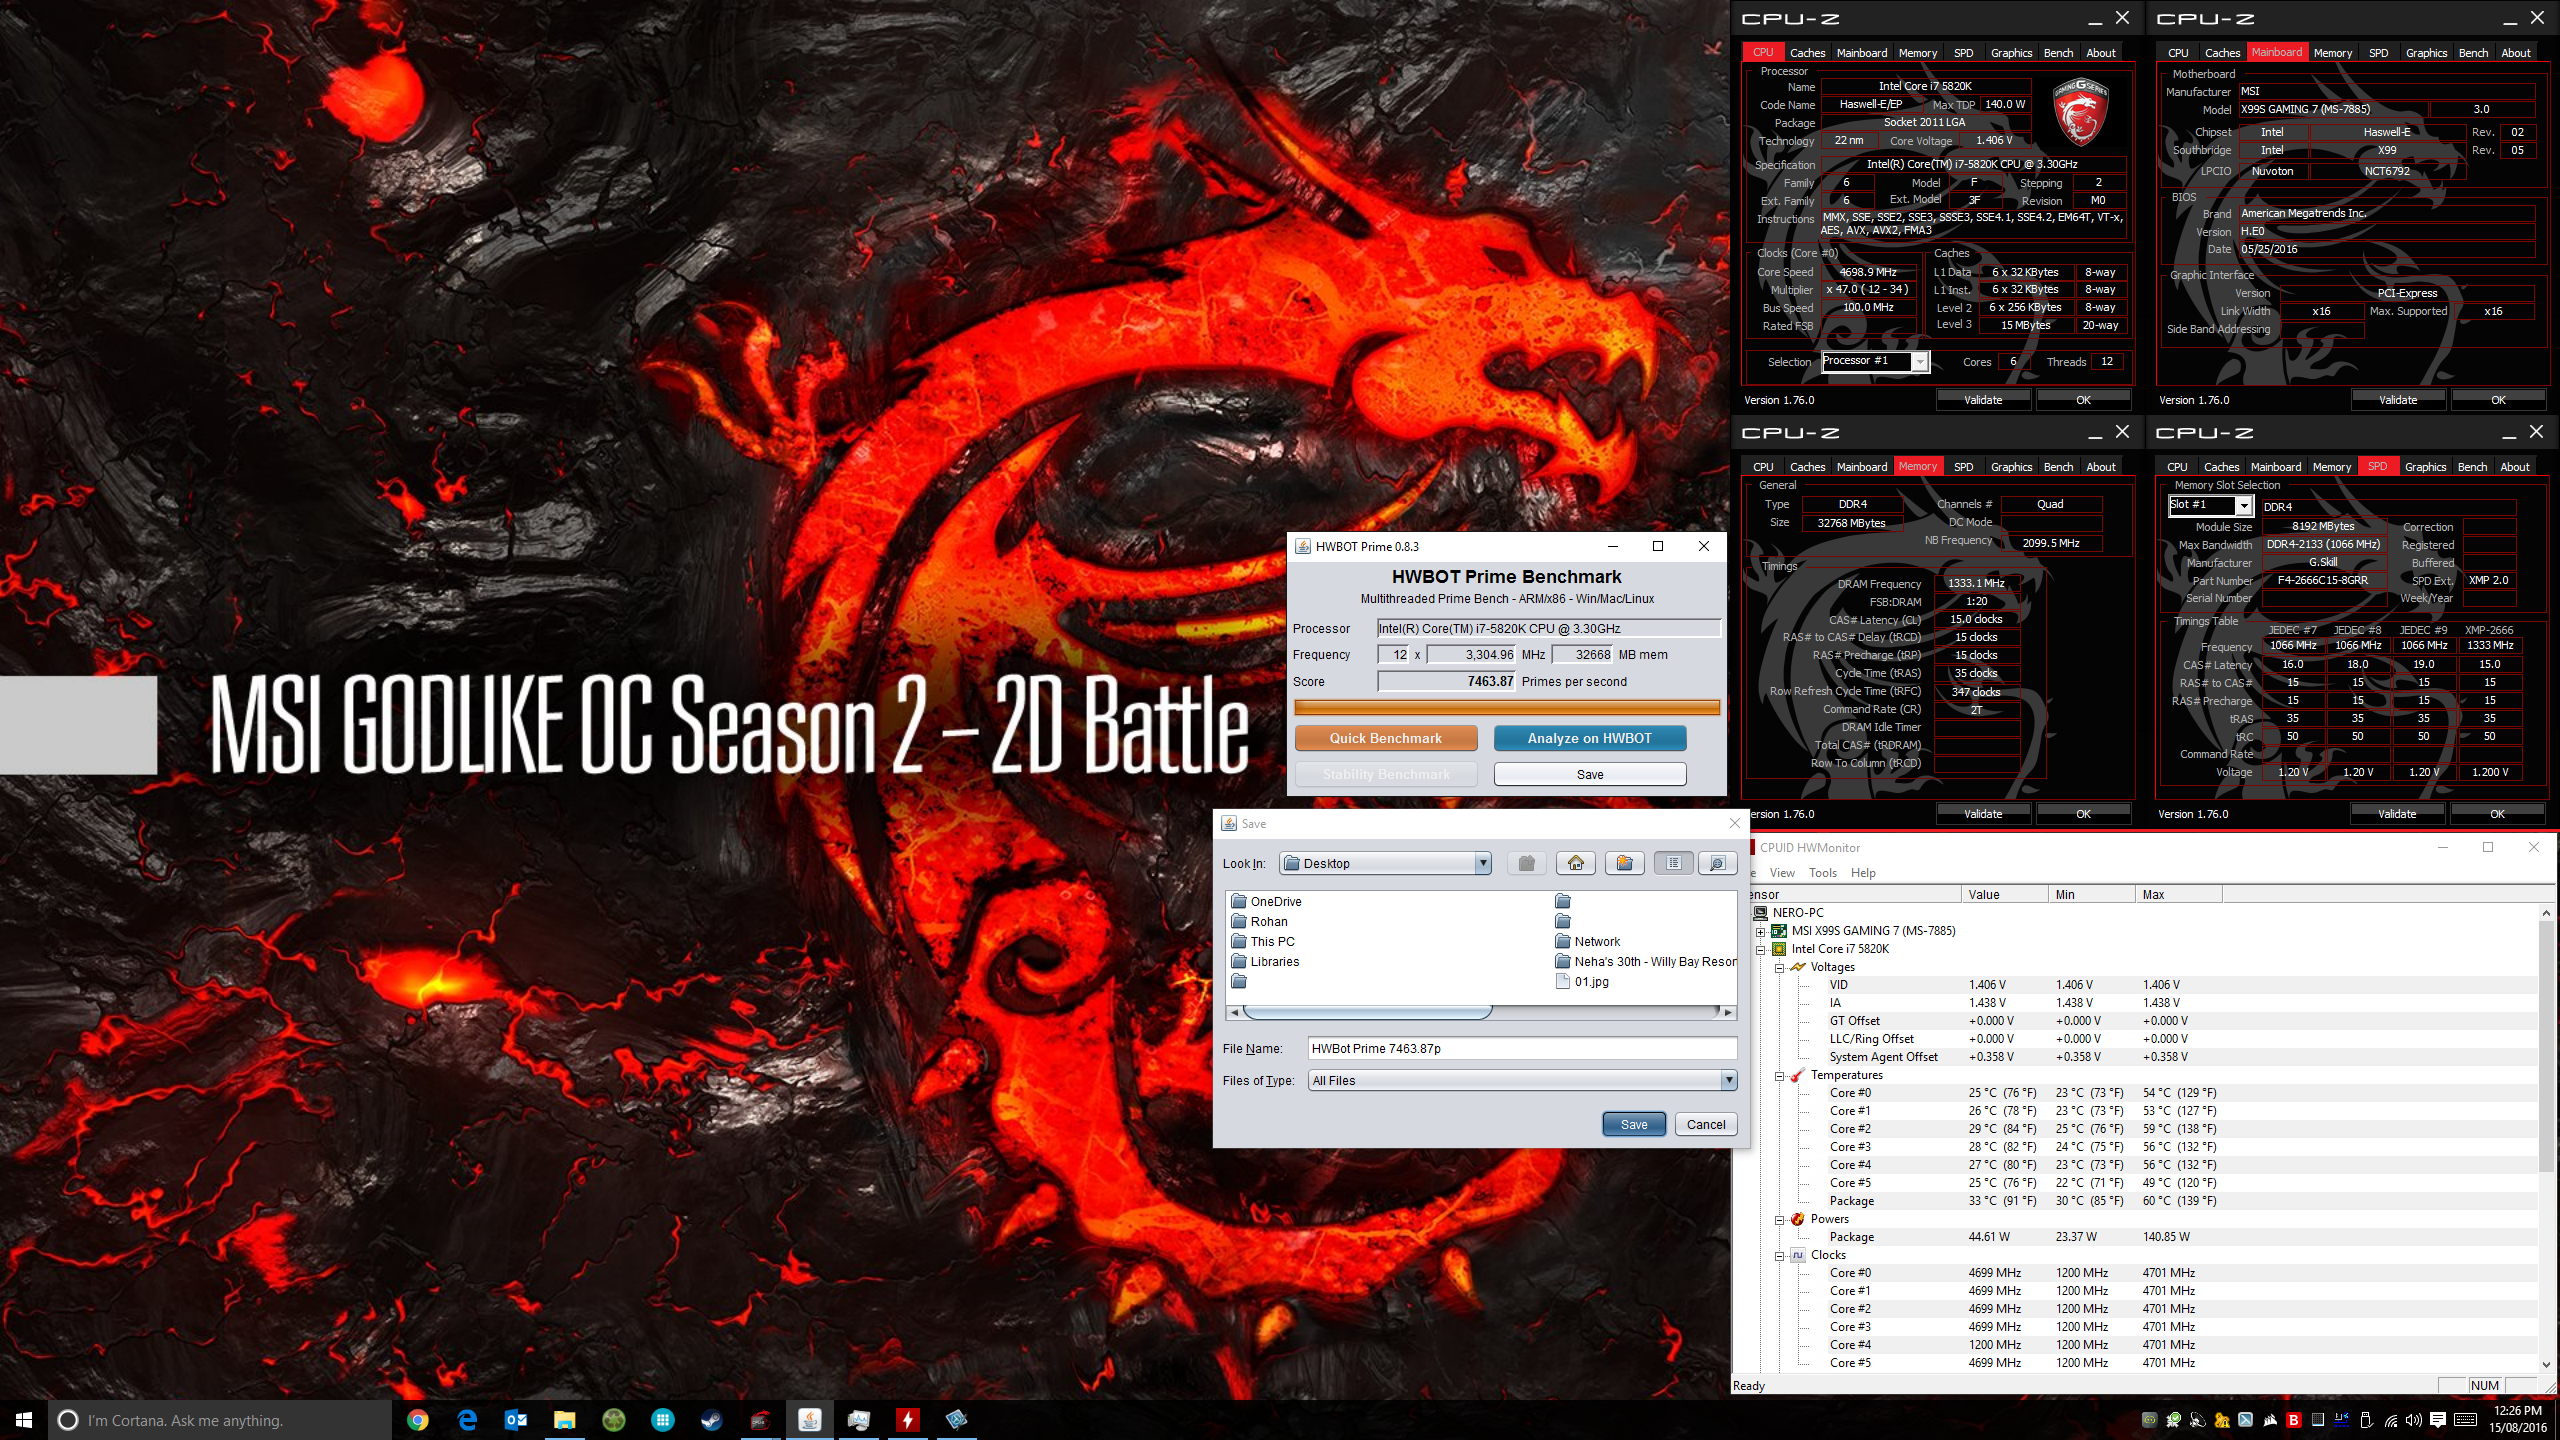
Task: Open the Network folder in Save dialog
Action: pos(1588,941)
